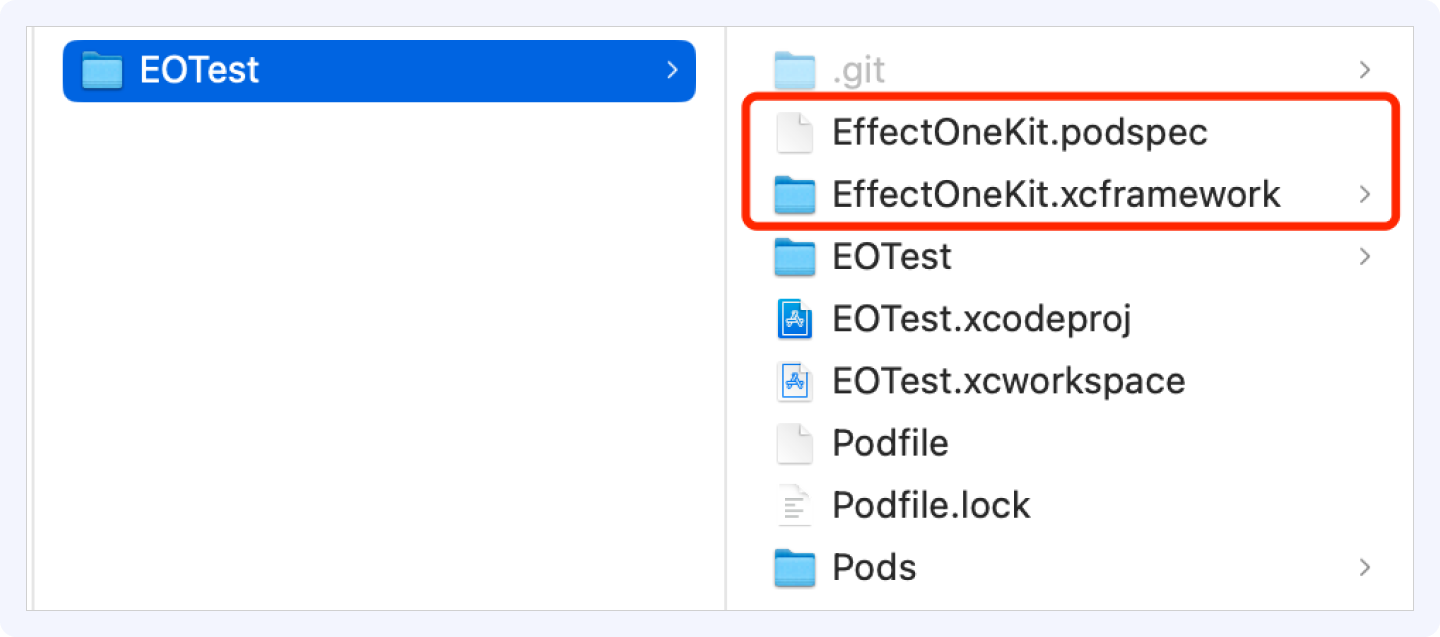Click folder icon of selected EOTest row
Image resolution: width=1440 pixels, height=637 pixels.
click(x=101, y=70)
